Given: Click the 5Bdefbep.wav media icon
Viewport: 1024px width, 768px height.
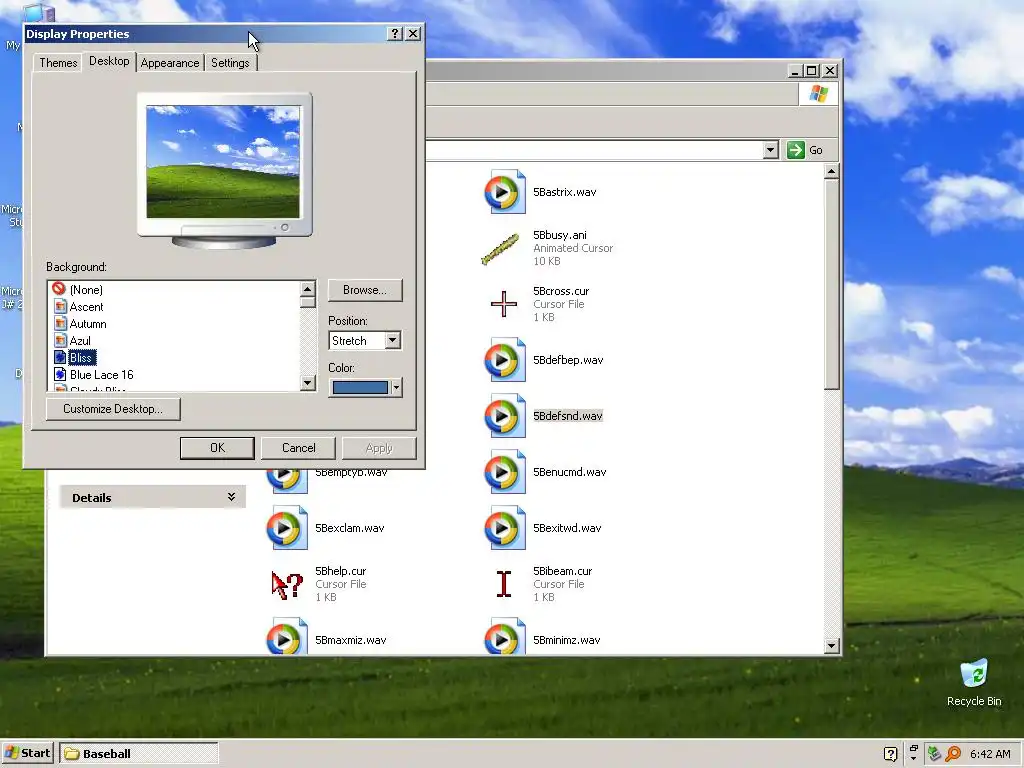Looking at the screenshot, I should click(x=504, y=360).
